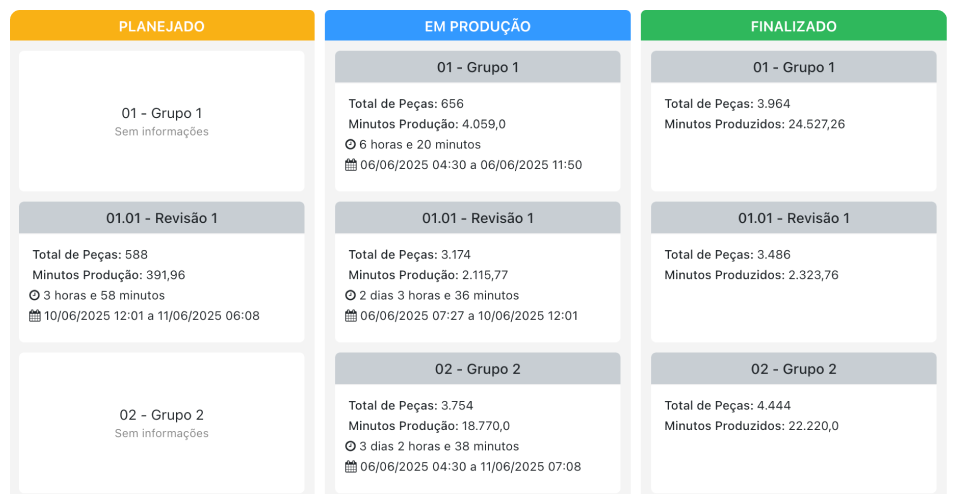Select the FINALIZADO column header
The image size is (957, 494).
(793, 26)
